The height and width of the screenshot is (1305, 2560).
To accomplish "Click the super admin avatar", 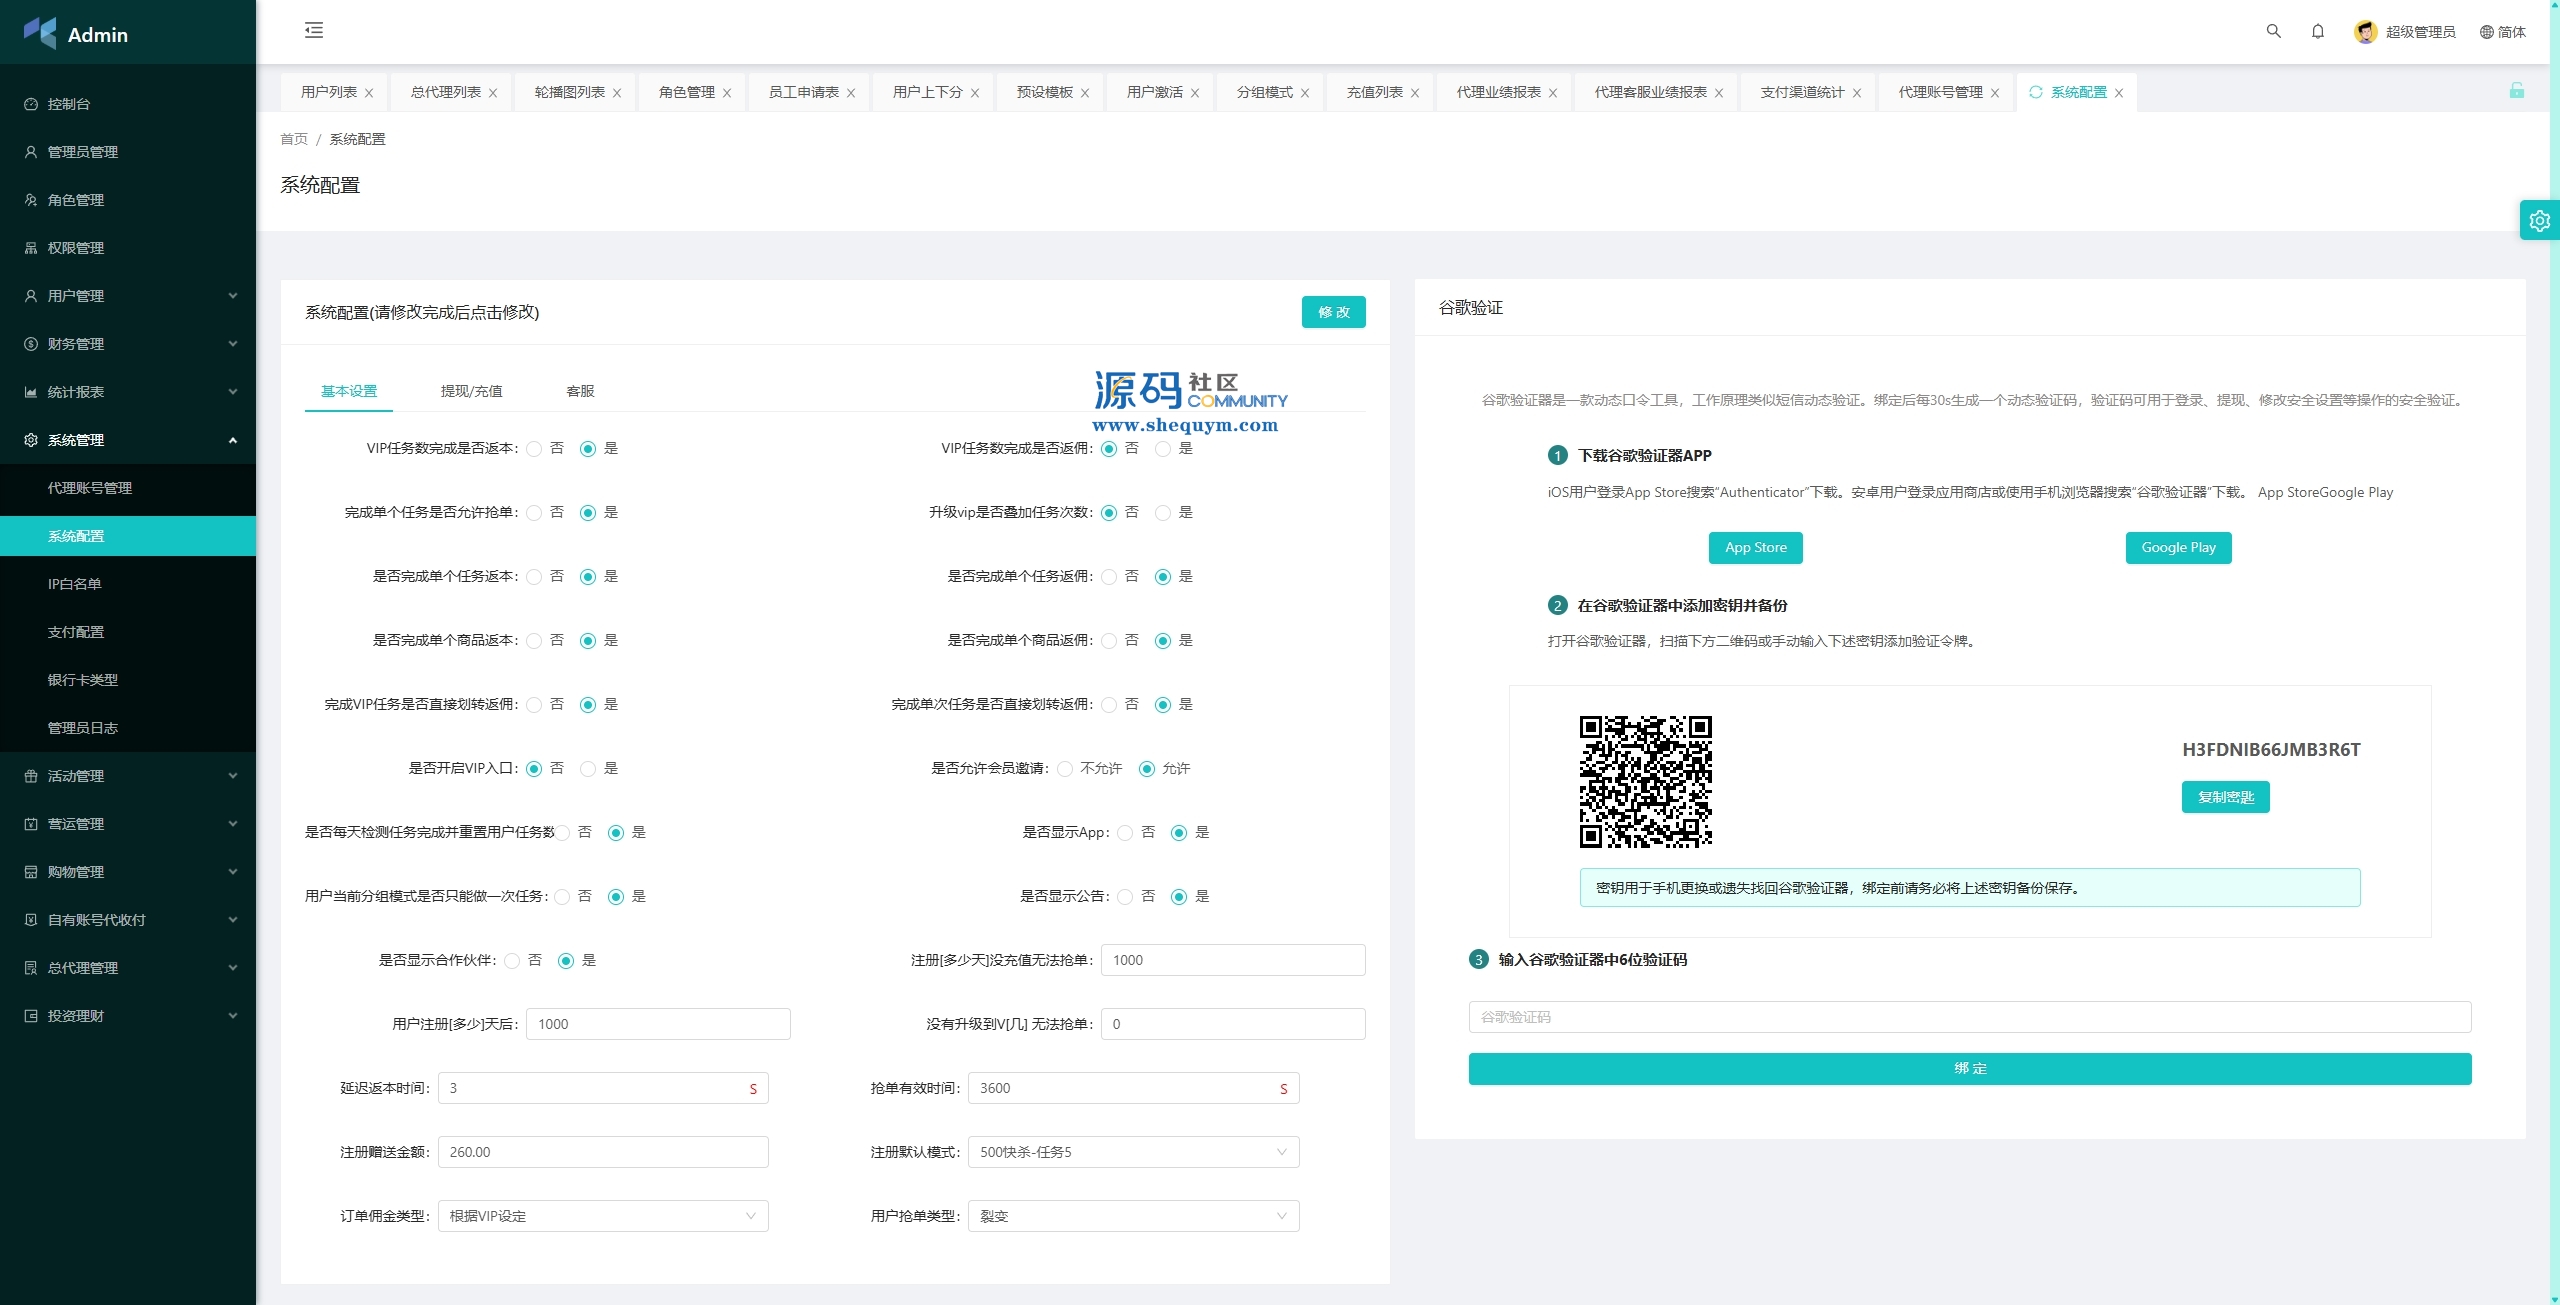I will (x=2365, y=32).
